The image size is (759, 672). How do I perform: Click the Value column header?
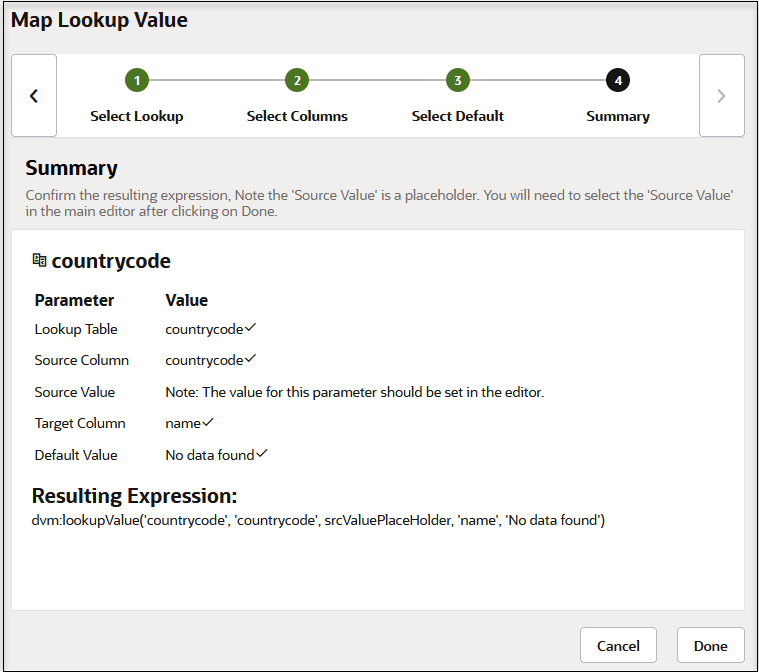[186, 300]
